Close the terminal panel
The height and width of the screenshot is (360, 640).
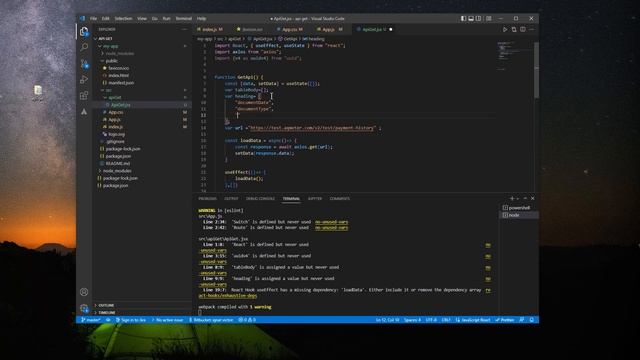point(532,198)
